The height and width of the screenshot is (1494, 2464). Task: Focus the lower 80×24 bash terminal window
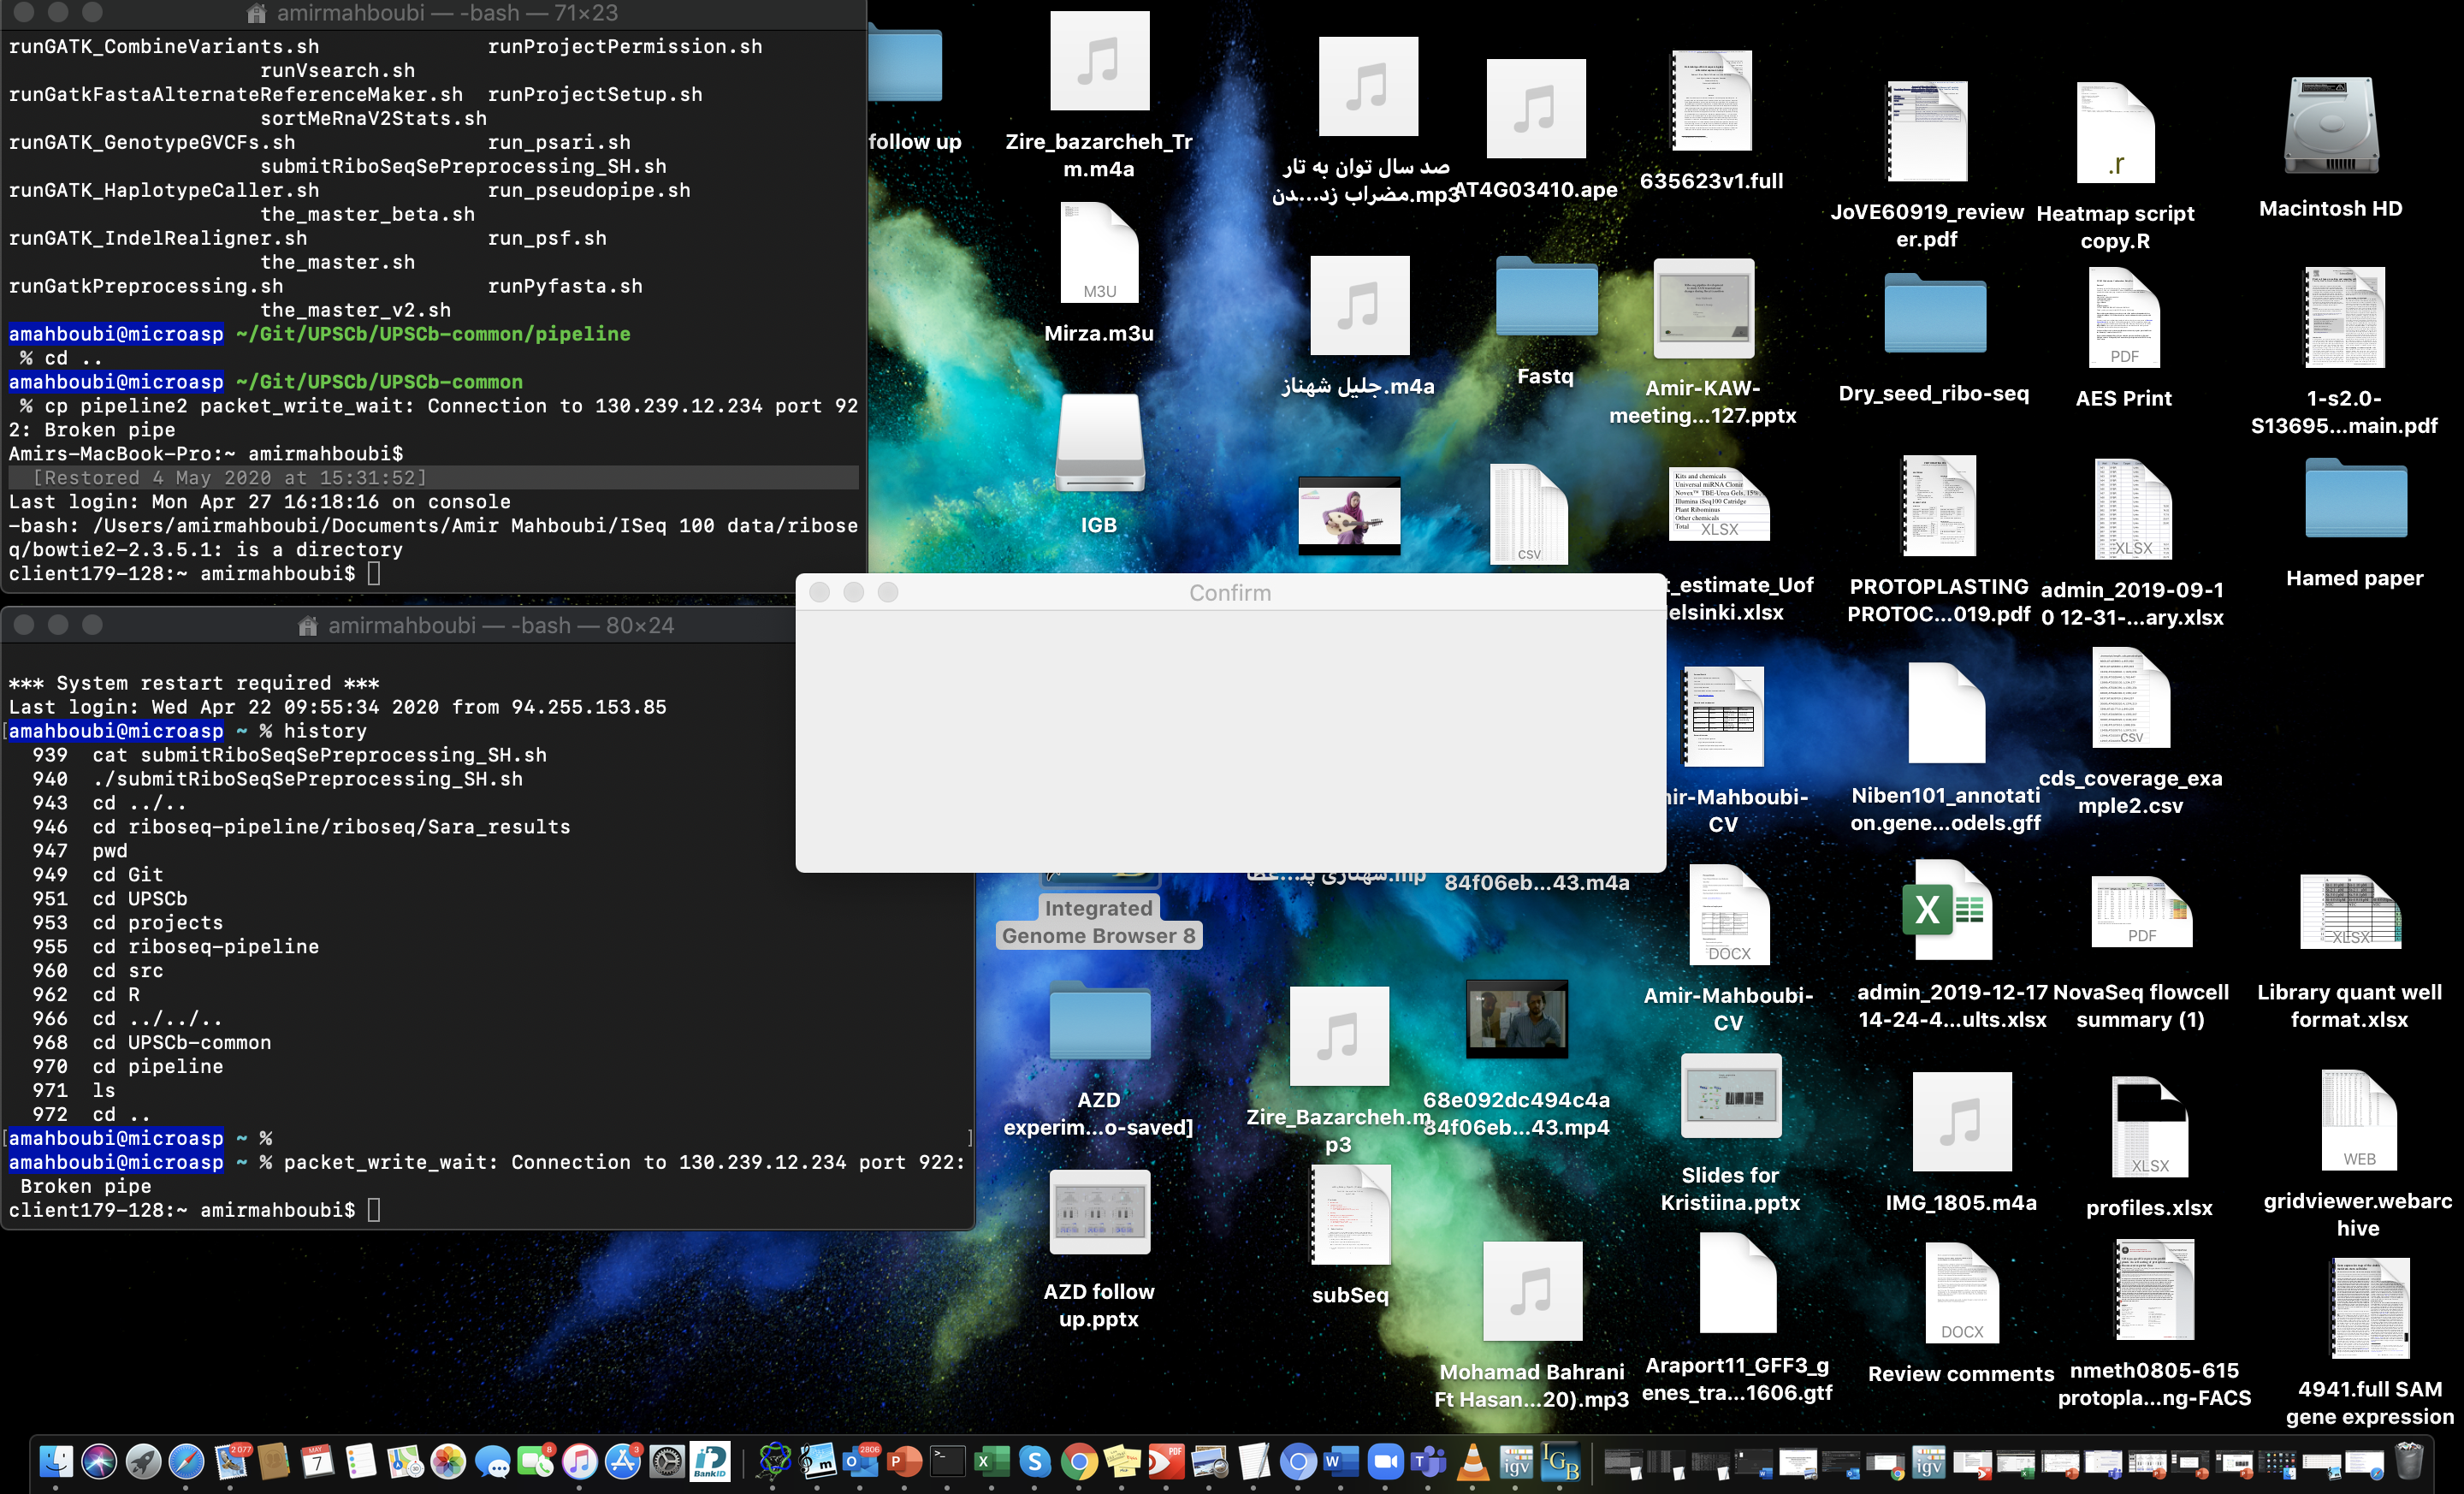500,625
